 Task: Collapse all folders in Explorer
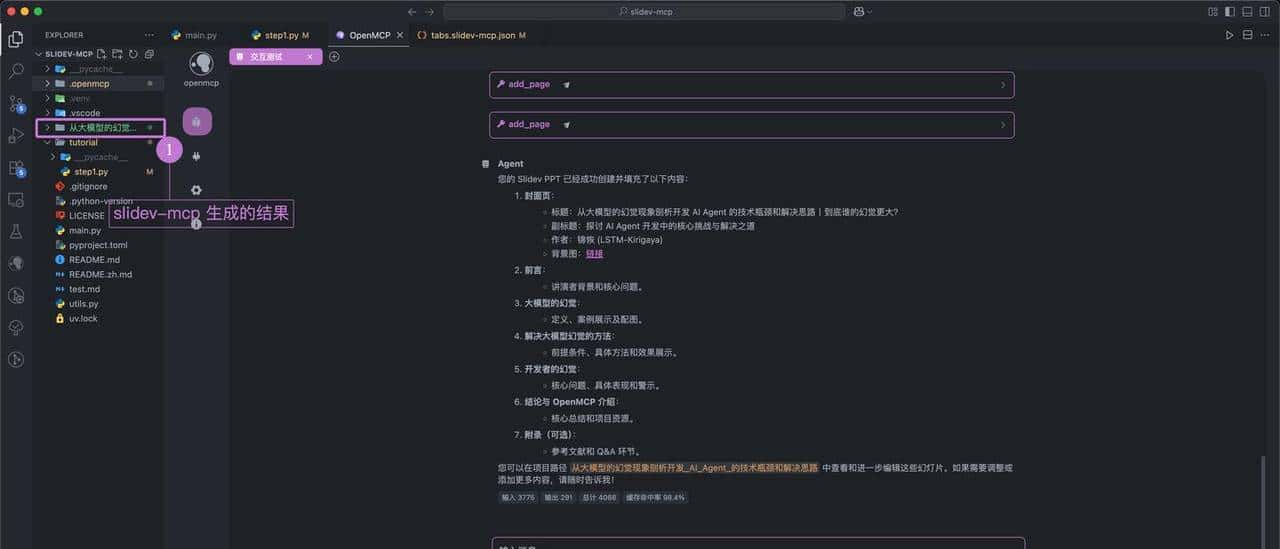[x=149, y=53]
